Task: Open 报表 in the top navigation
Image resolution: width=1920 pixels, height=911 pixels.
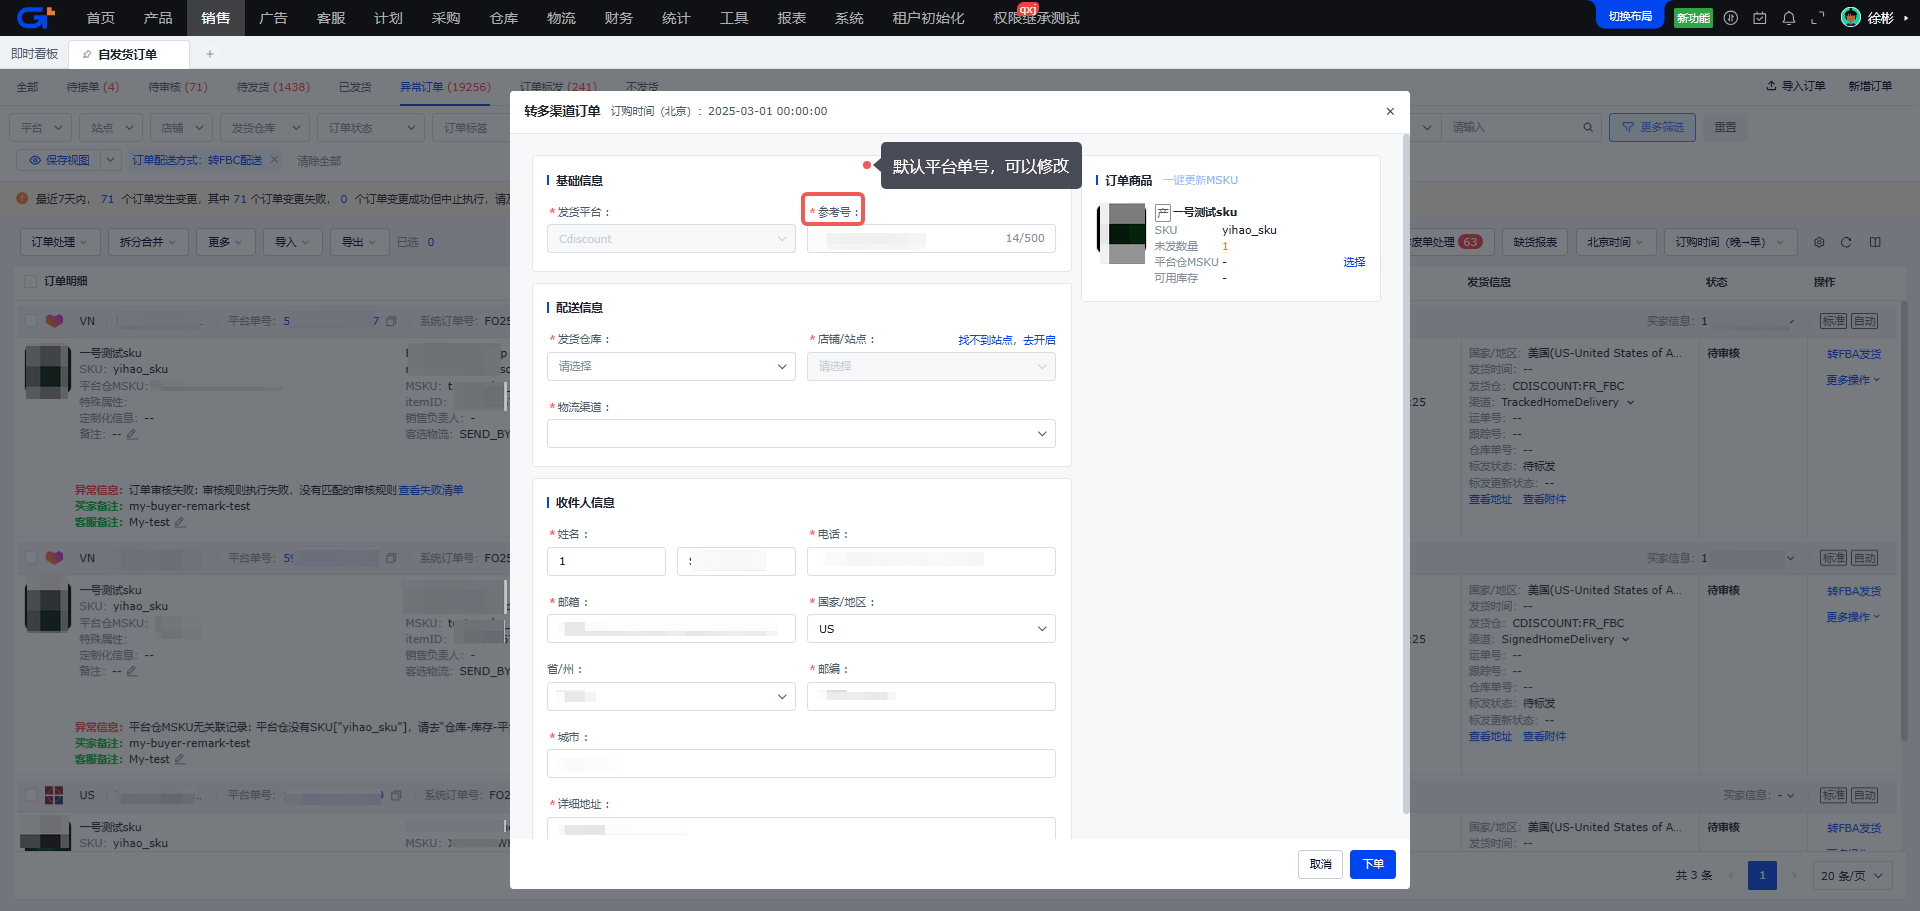Action: (791, 18)
